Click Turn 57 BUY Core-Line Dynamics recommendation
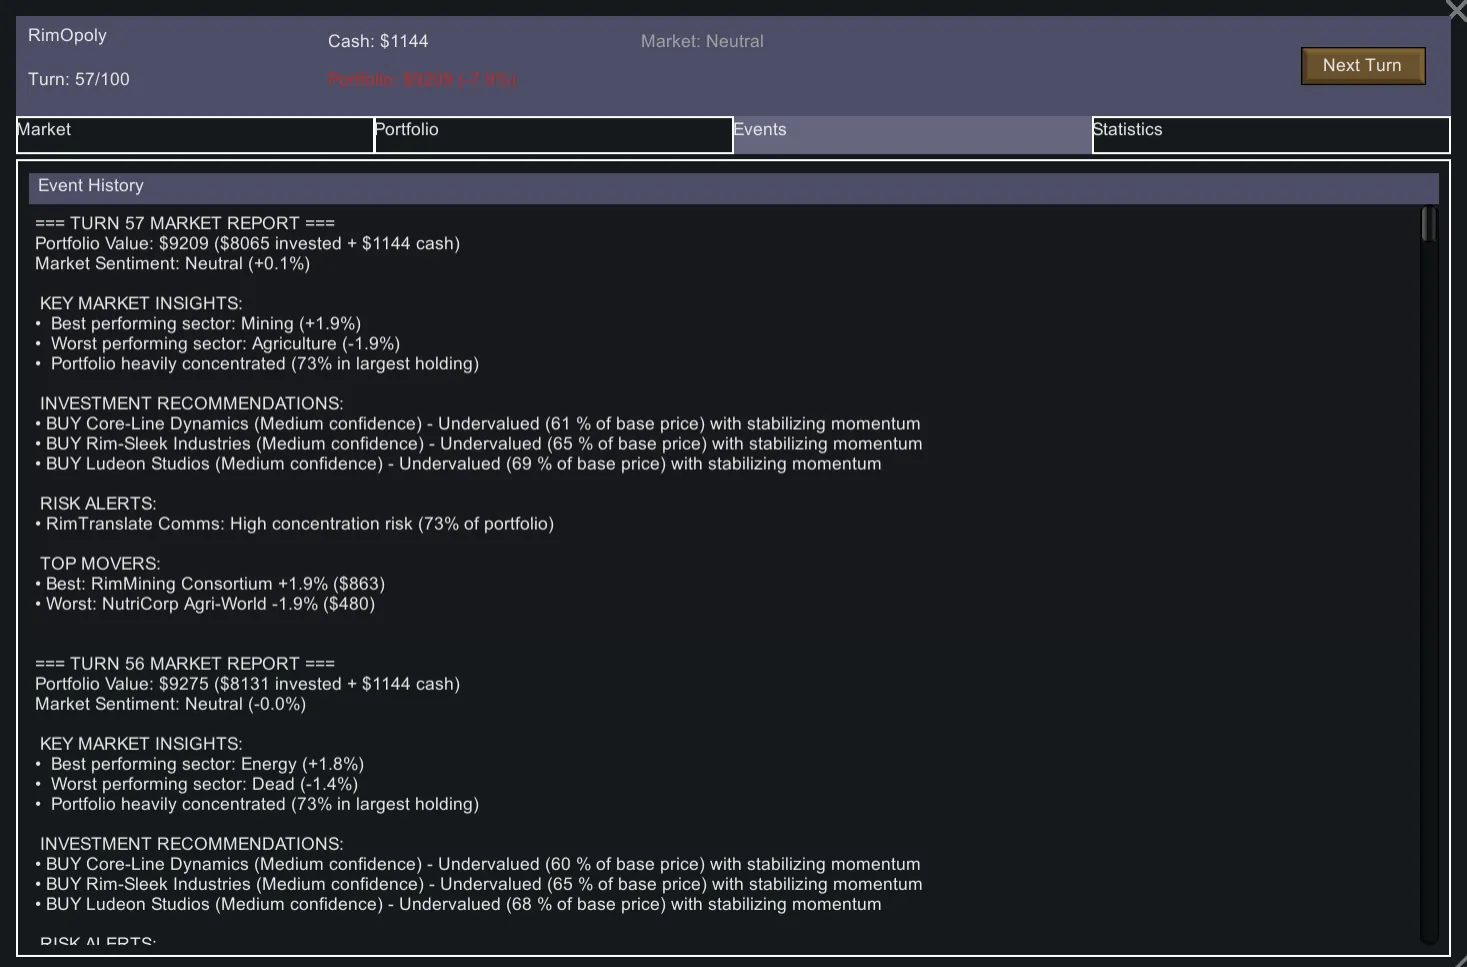The image size is (1467, 967). [478, 424]
